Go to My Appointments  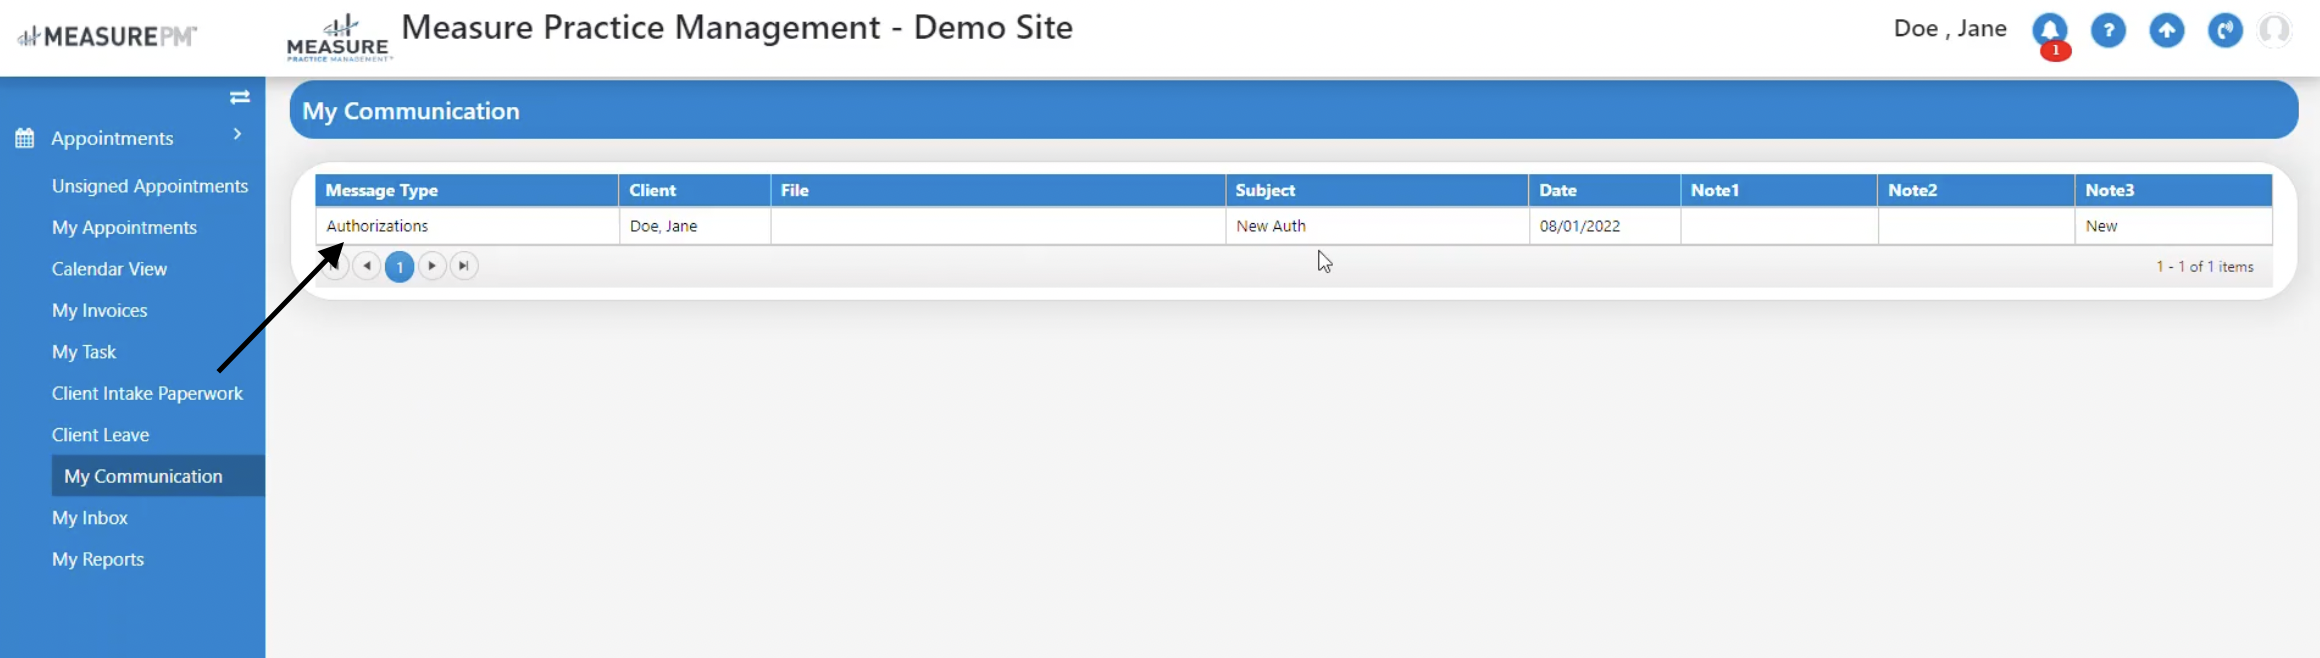click(x=124, y=228)
